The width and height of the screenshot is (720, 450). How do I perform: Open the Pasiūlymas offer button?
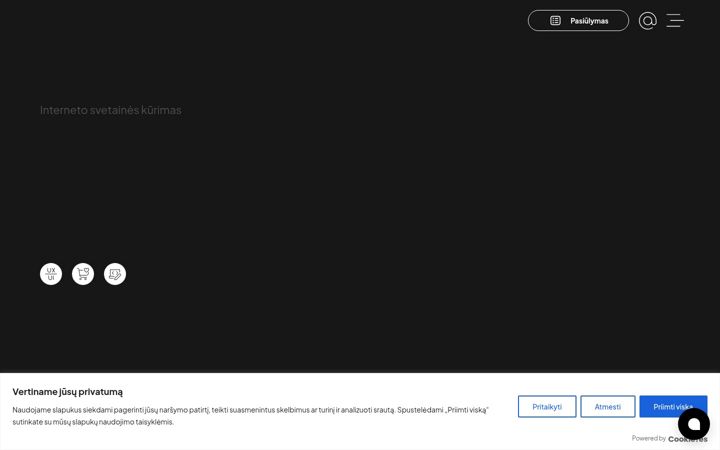(x=578, y=21)
